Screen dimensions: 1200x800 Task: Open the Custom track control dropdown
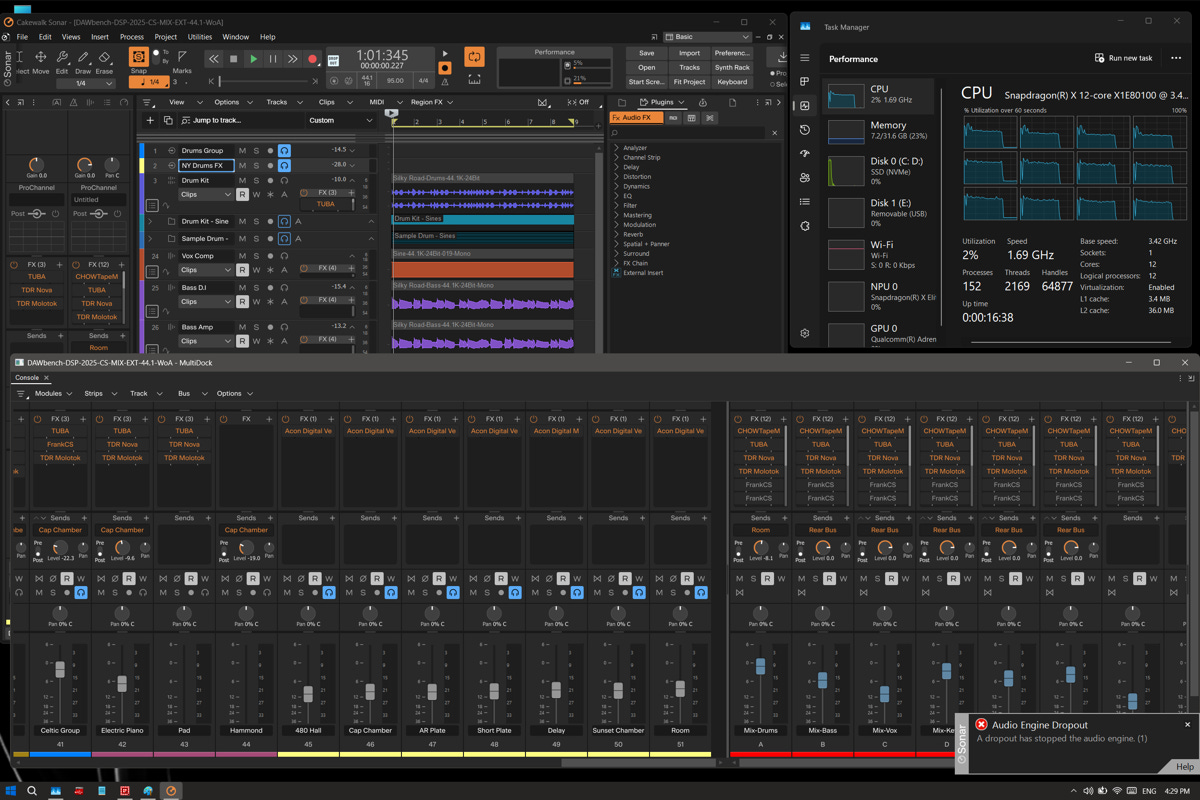coord(341,120)
